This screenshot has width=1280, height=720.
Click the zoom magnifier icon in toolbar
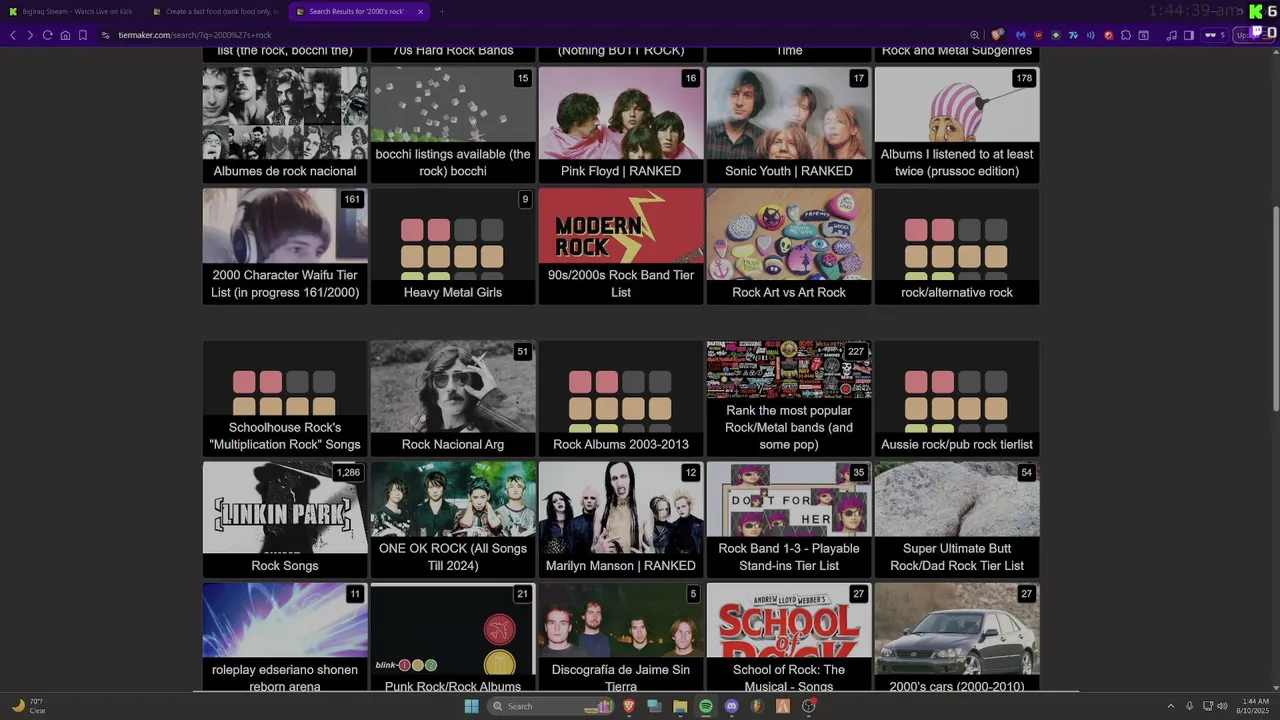click(x=974, y=35)
